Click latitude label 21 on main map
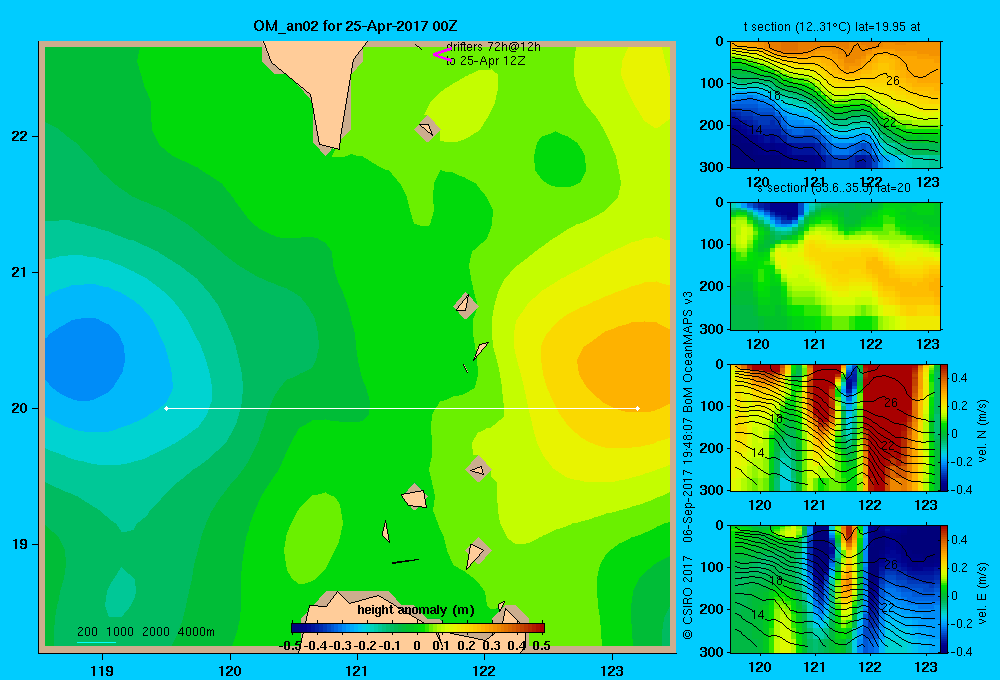Viewport: 1000px width, 680px height. tap(20, 272)
